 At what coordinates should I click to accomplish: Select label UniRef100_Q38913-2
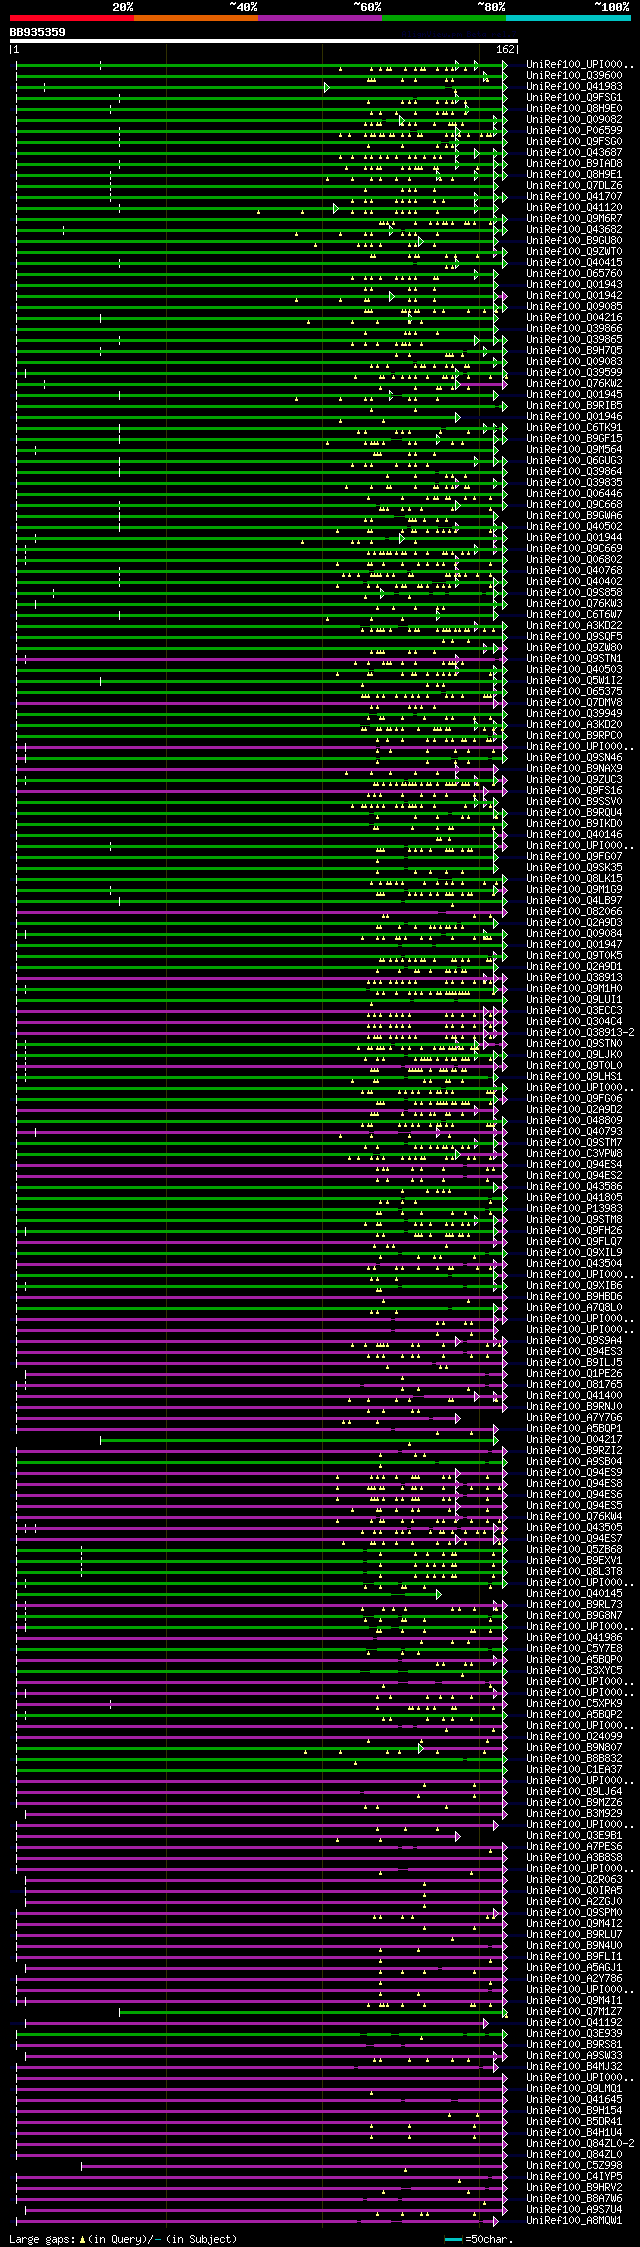(x=580, y=1033)
